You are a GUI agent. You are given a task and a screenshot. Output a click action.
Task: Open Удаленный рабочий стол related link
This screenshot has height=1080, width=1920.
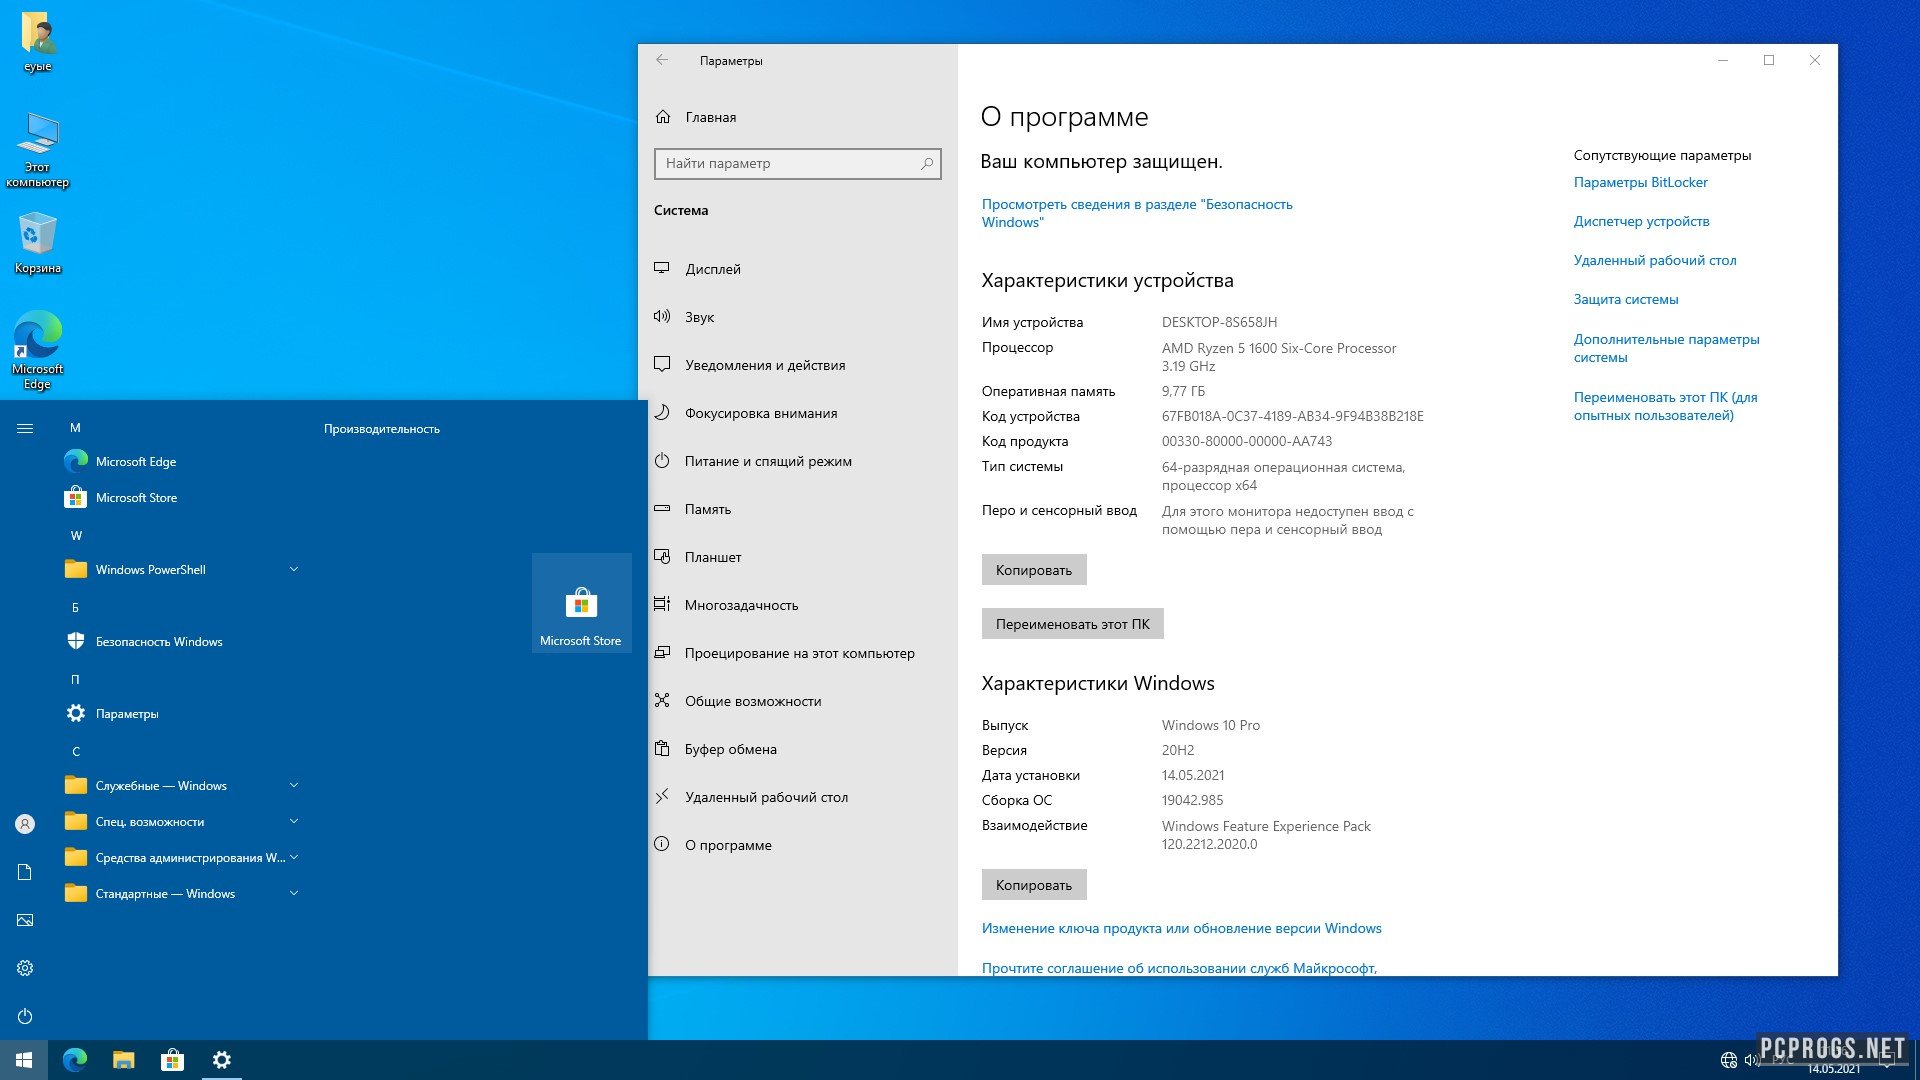1654,260
